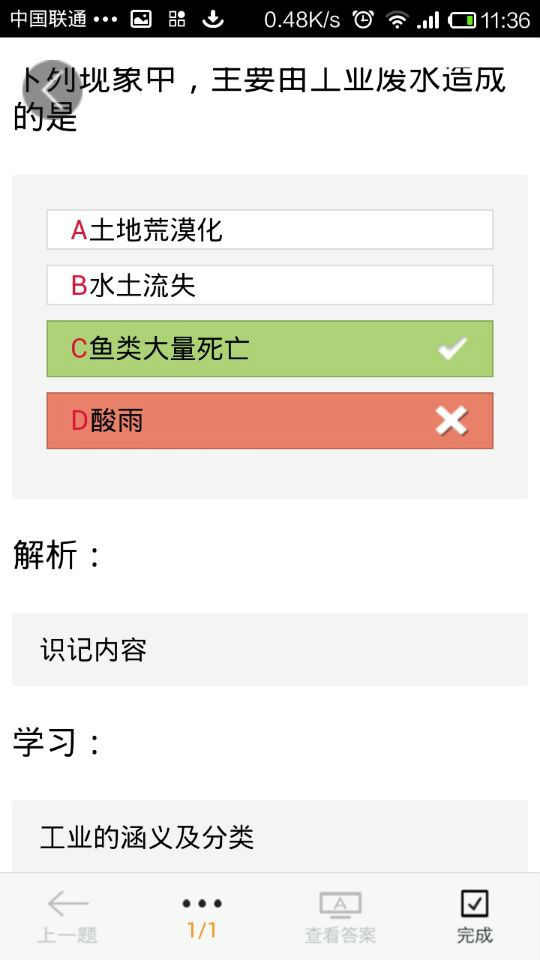
Task: Select answer option A 土地荒漠化
Action: [270, 230]
